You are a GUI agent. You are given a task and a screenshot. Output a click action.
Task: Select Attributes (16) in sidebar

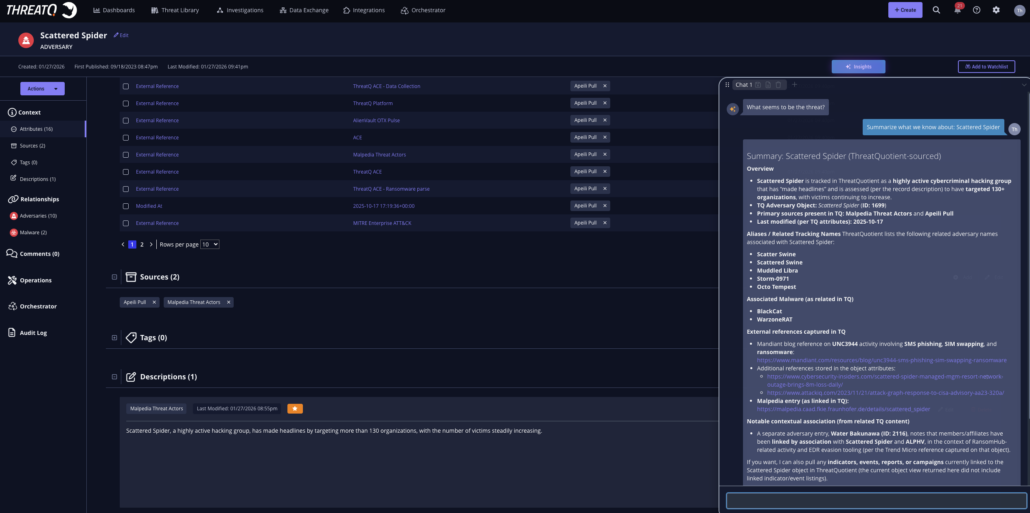(36, 129)
